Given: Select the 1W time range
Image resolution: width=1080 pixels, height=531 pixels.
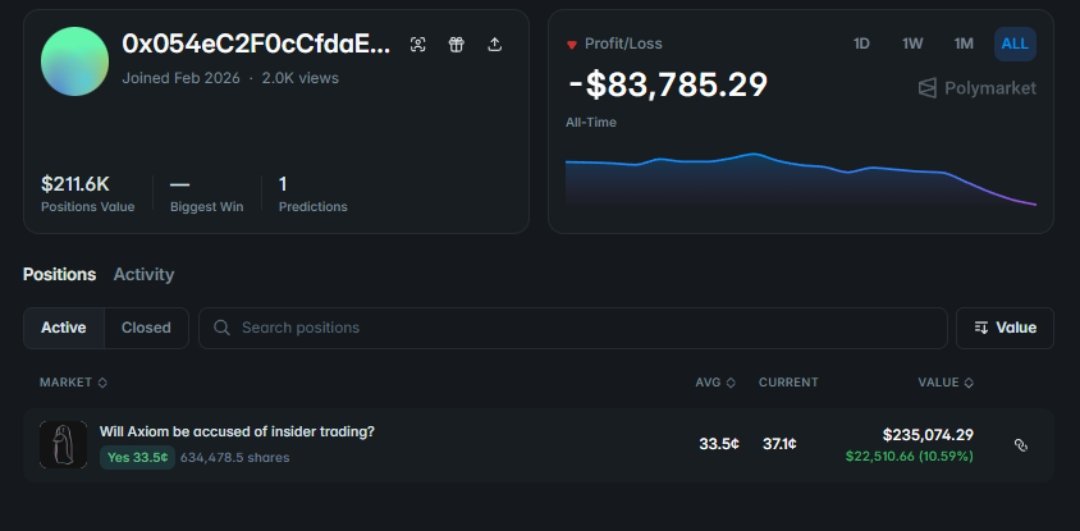Looking at the screenshot, I should point(912,44).
